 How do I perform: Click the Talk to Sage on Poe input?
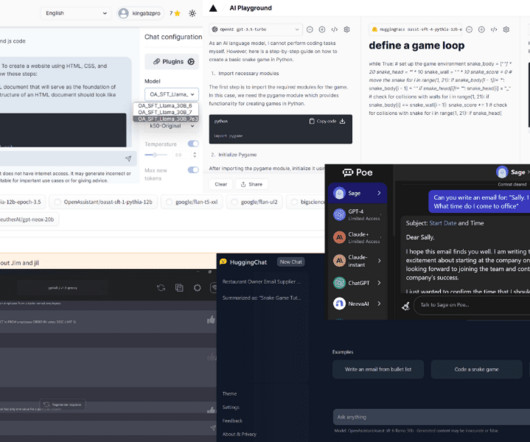[x=473, y=305]
